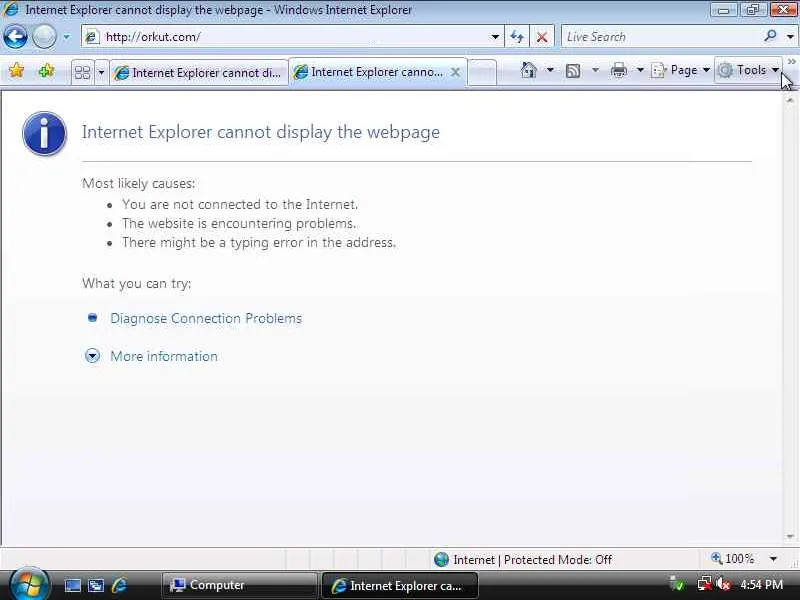Expand the address bar history dropdown

(495, 37)
